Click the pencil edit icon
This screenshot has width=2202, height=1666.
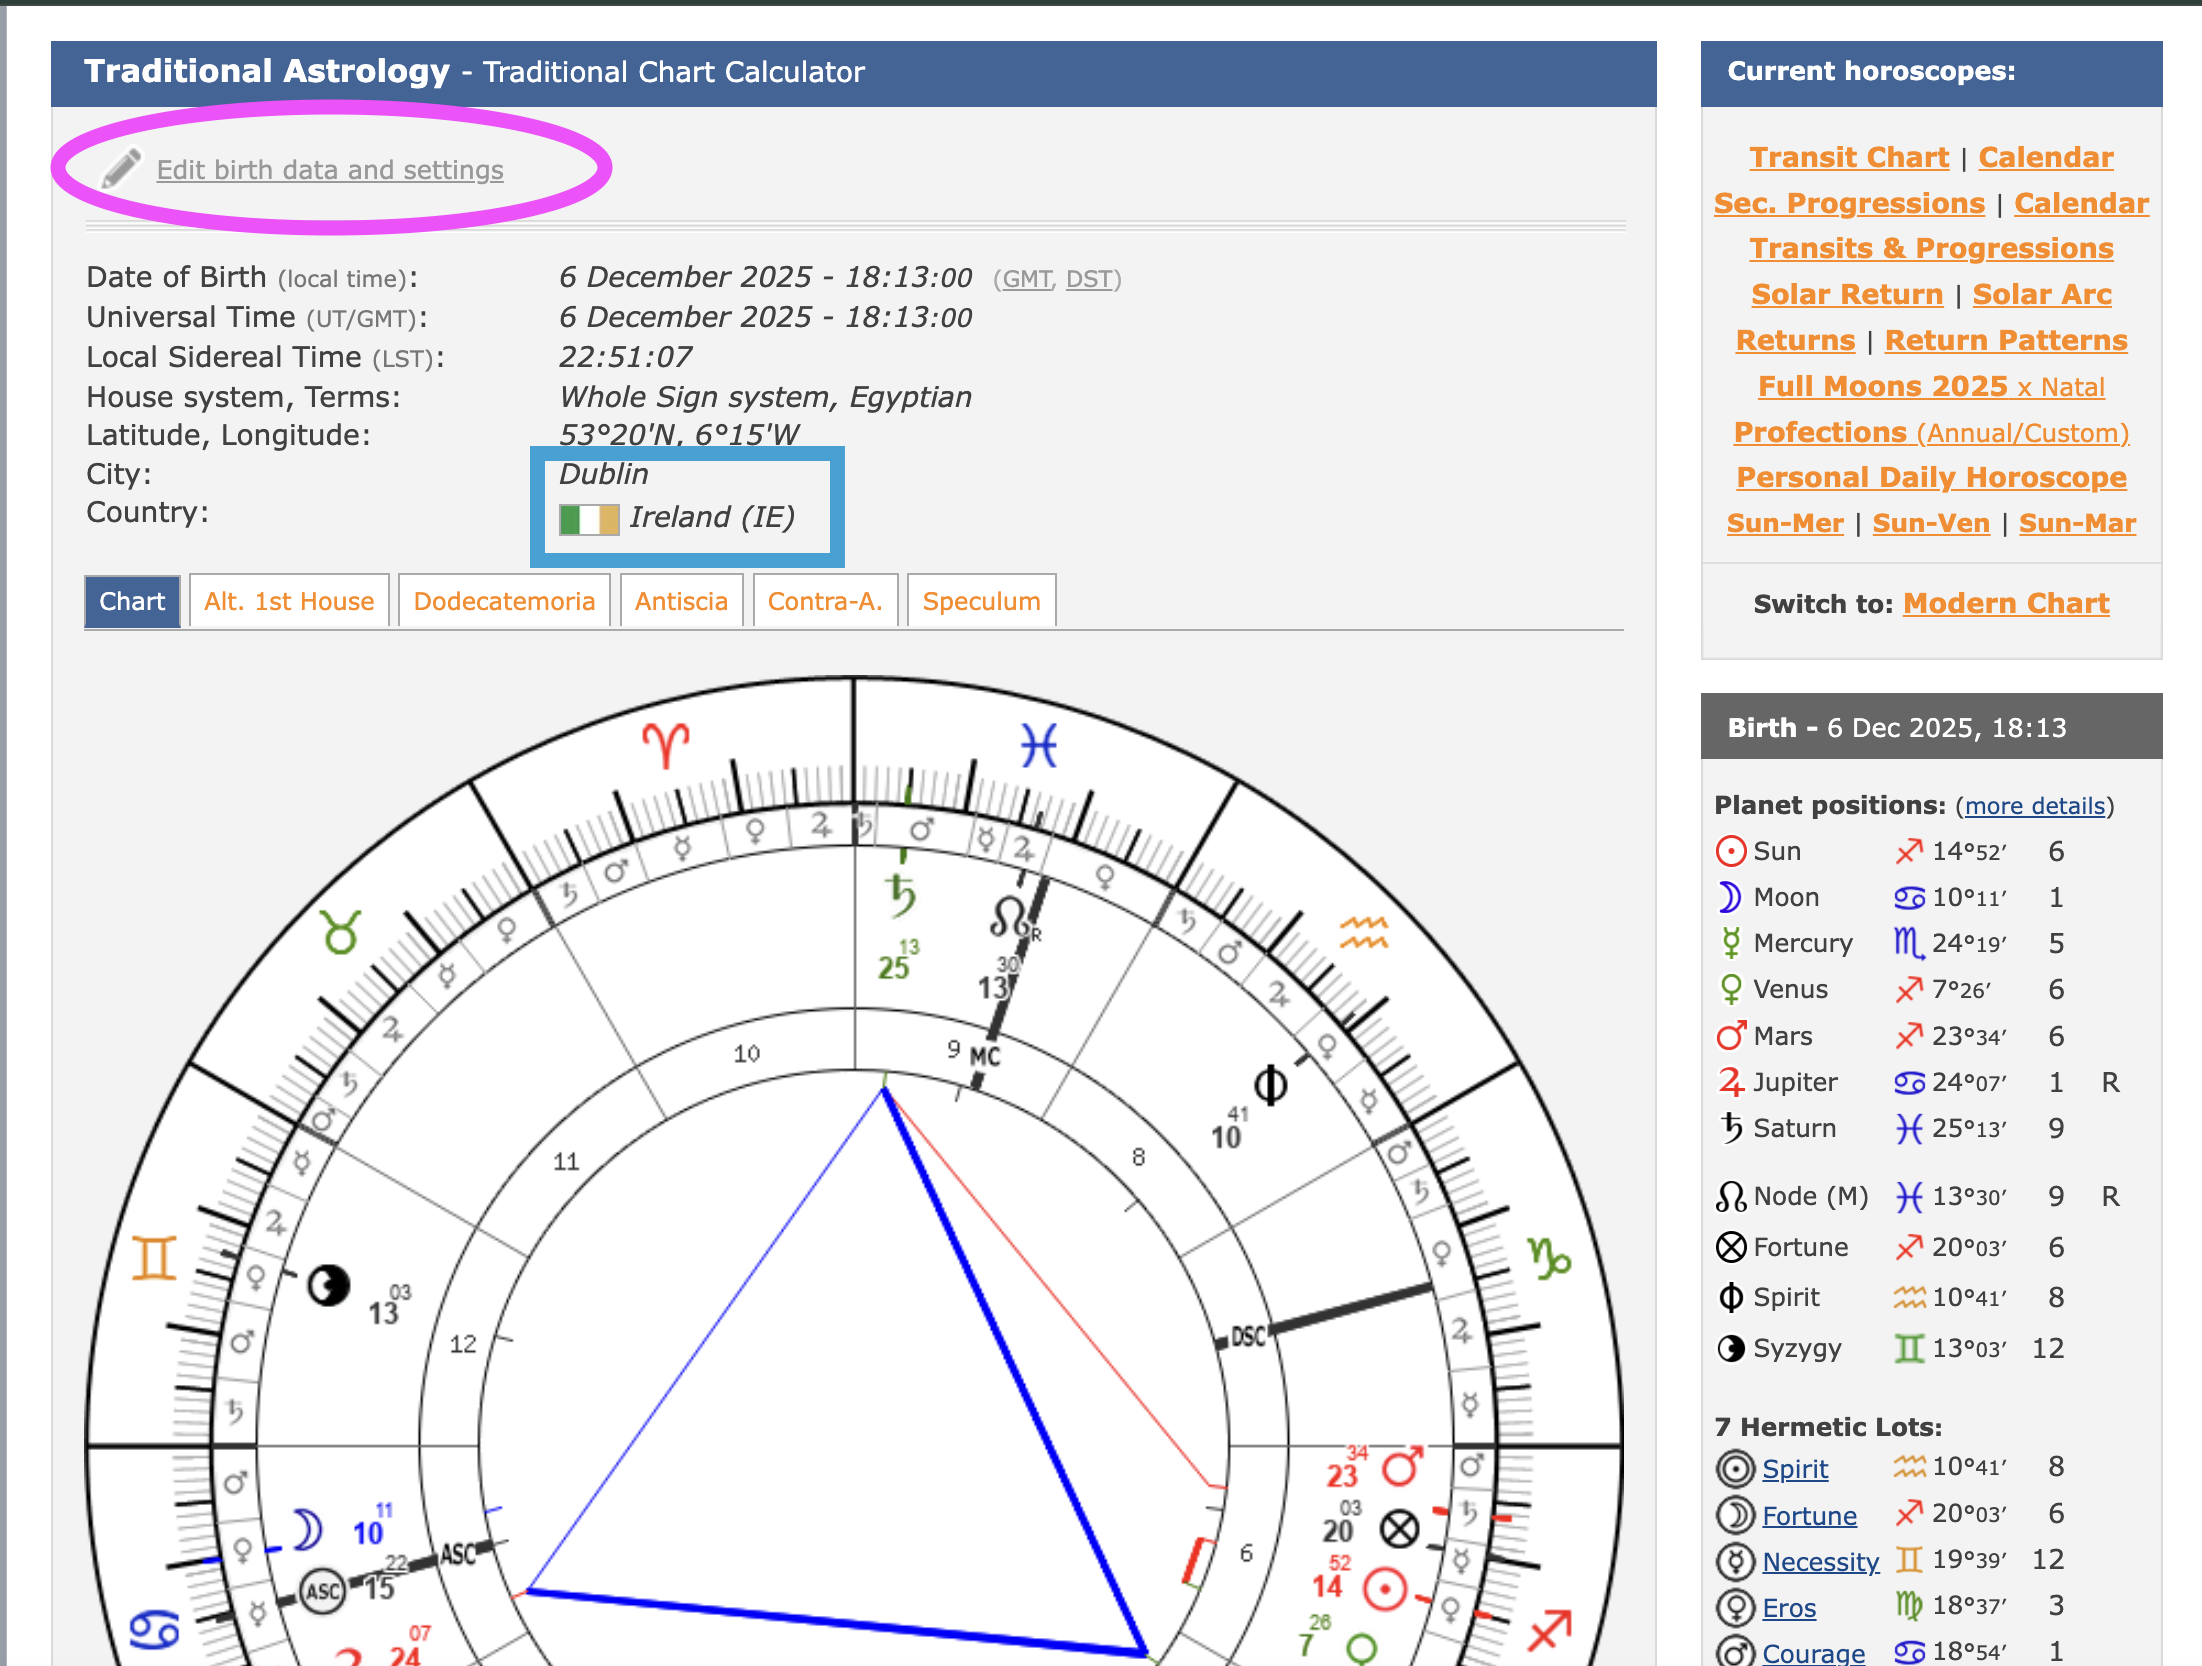[x=122, y=169]
